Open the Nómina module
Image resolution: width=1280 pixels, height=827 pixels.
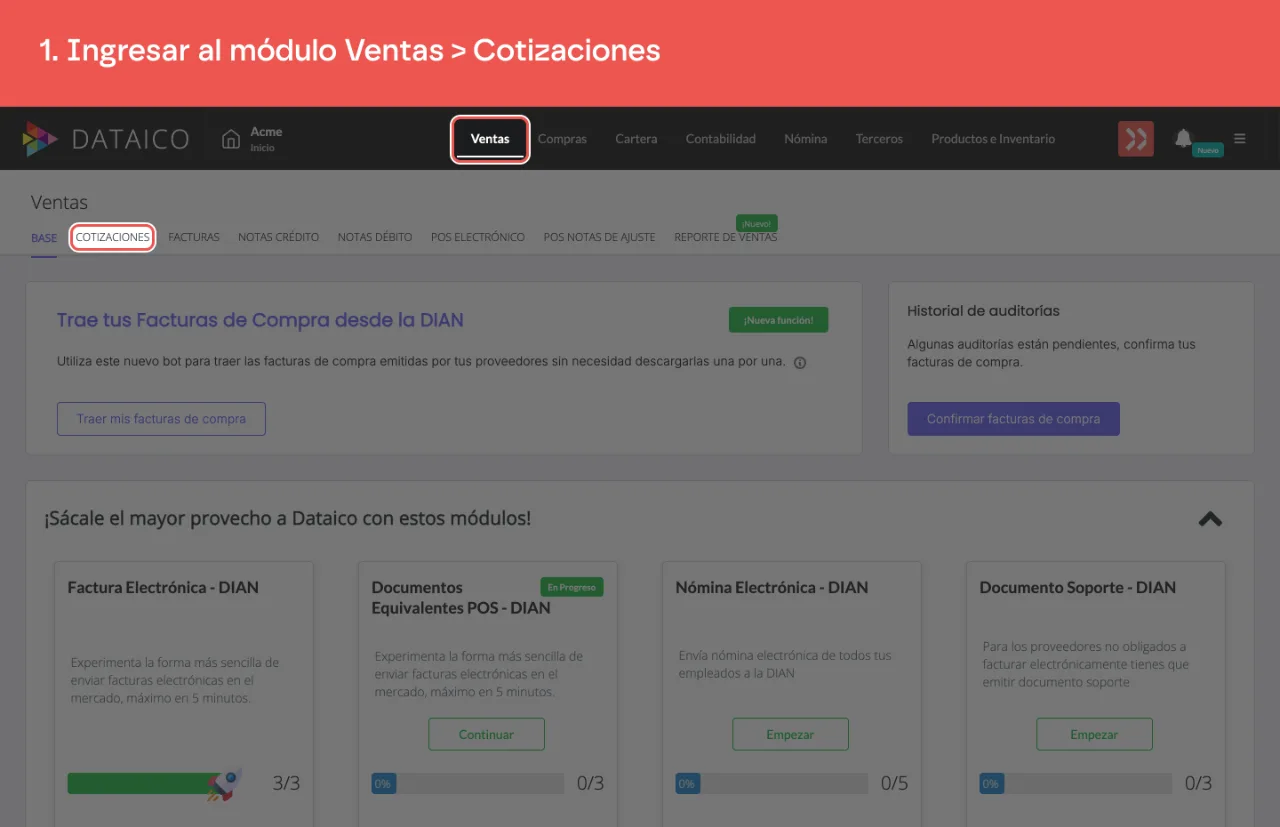806,139
